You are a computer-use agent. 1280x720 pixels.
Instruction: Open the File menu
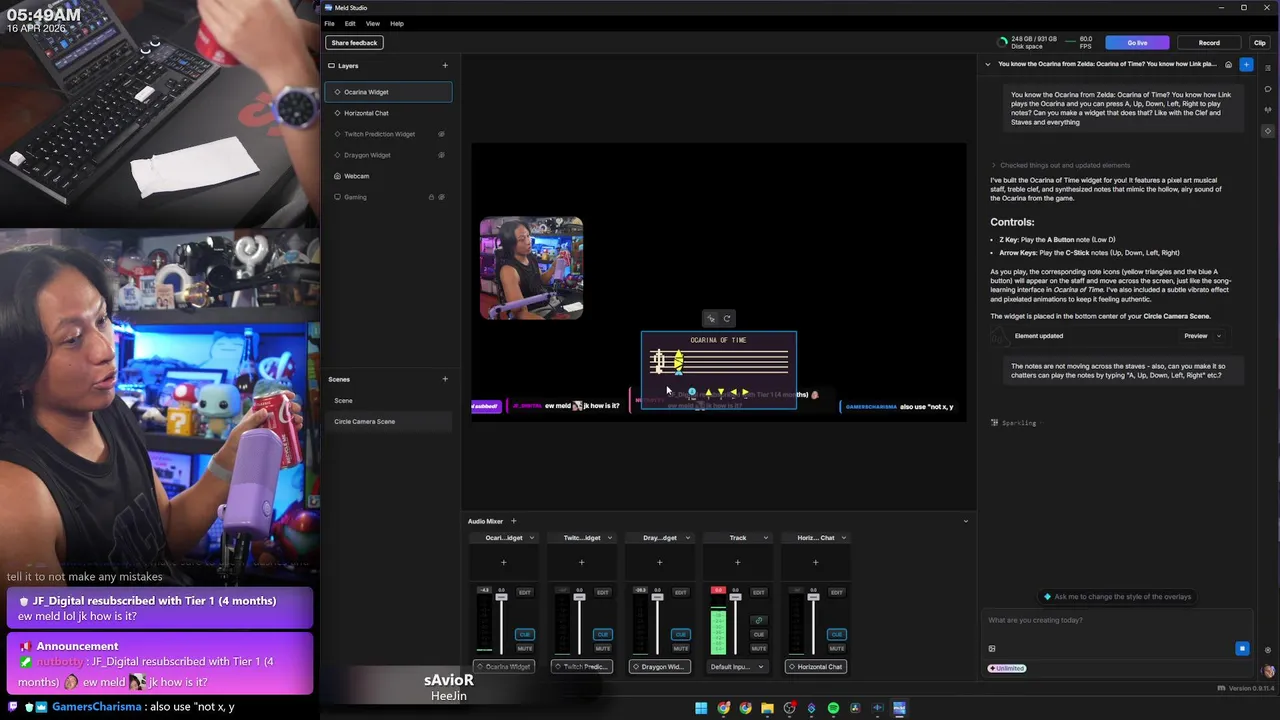(329, 23)
